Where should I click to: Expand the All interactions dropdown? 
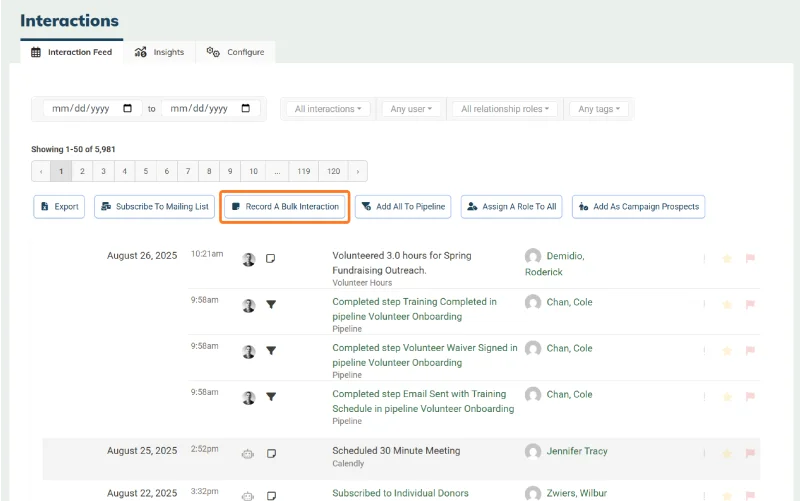click(328, 109)
